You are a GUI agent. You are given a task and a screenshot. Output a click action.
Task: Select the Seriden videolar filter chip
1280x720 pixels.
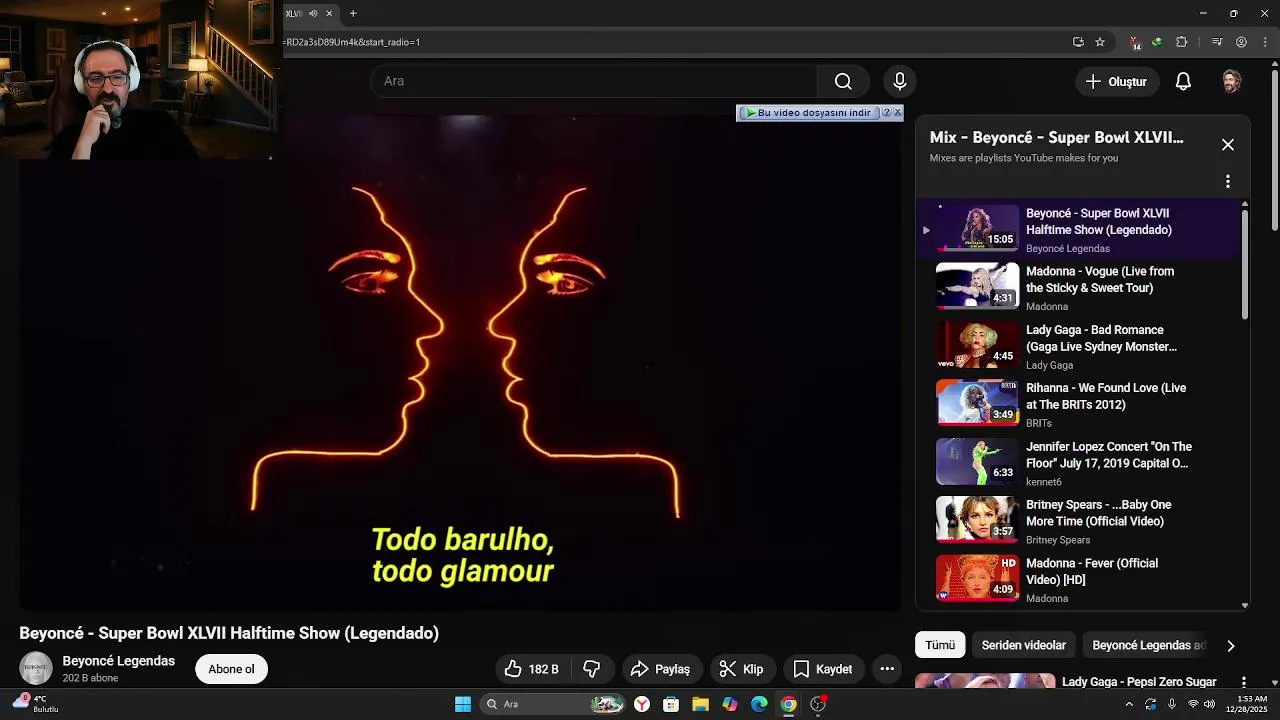[1024, 645]
